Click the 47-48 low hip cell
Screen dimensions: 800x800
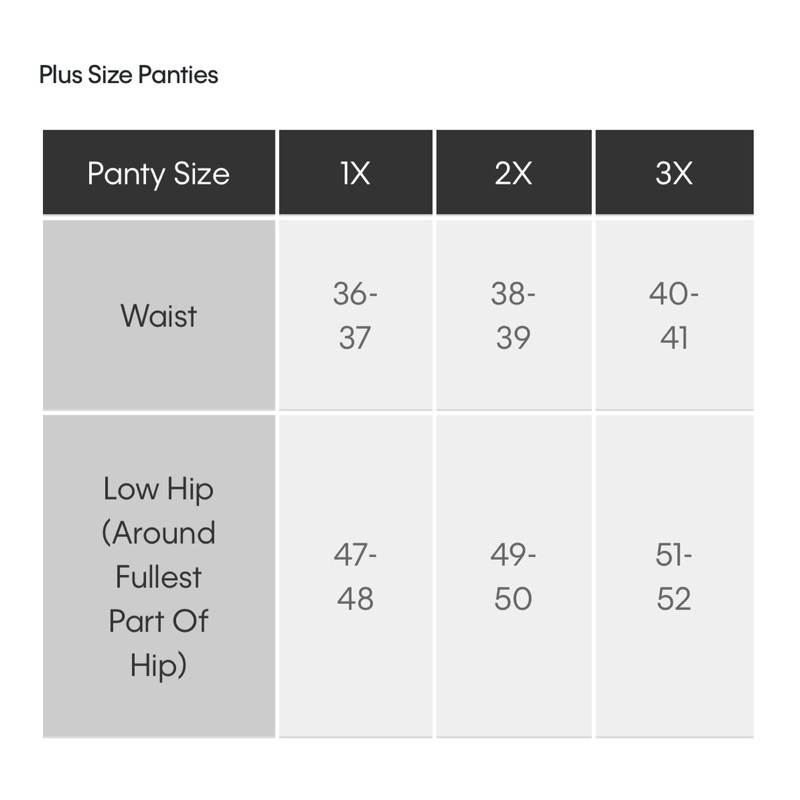(x=356, y=576)
